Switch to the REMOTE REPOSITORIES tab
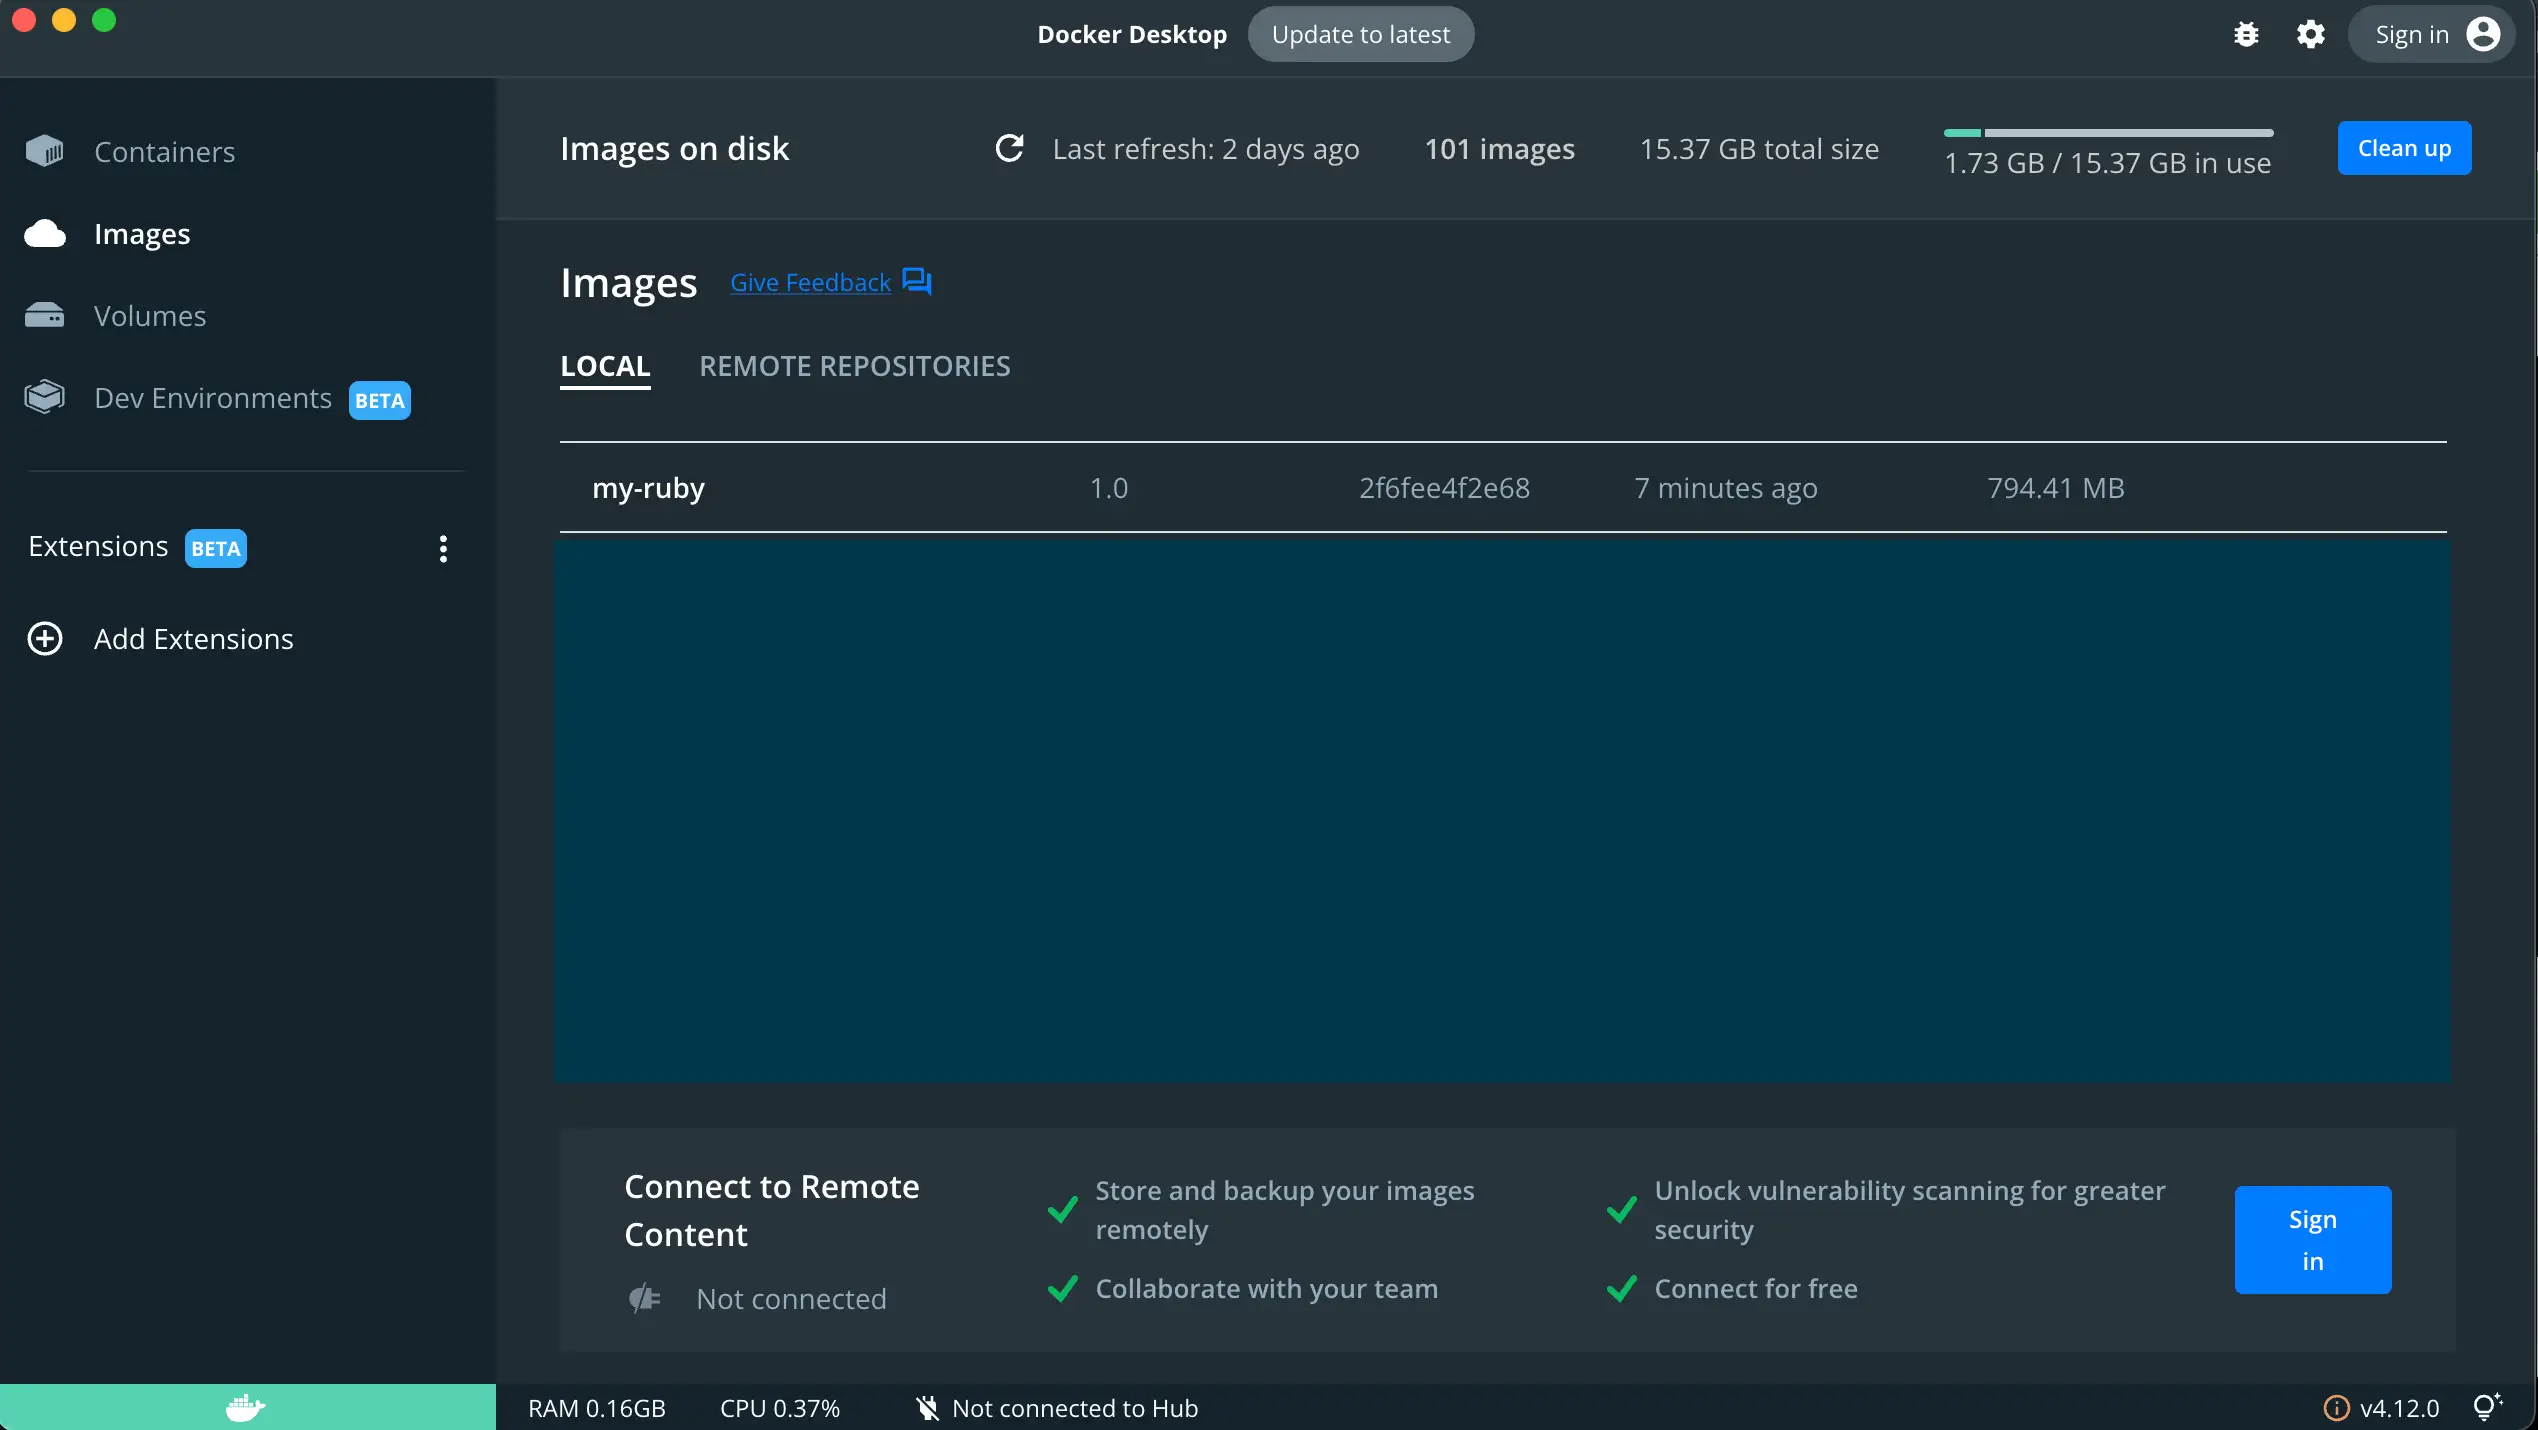This screenshot has height=1430, width=2538. pyautogui.click(x=854, y=366)
